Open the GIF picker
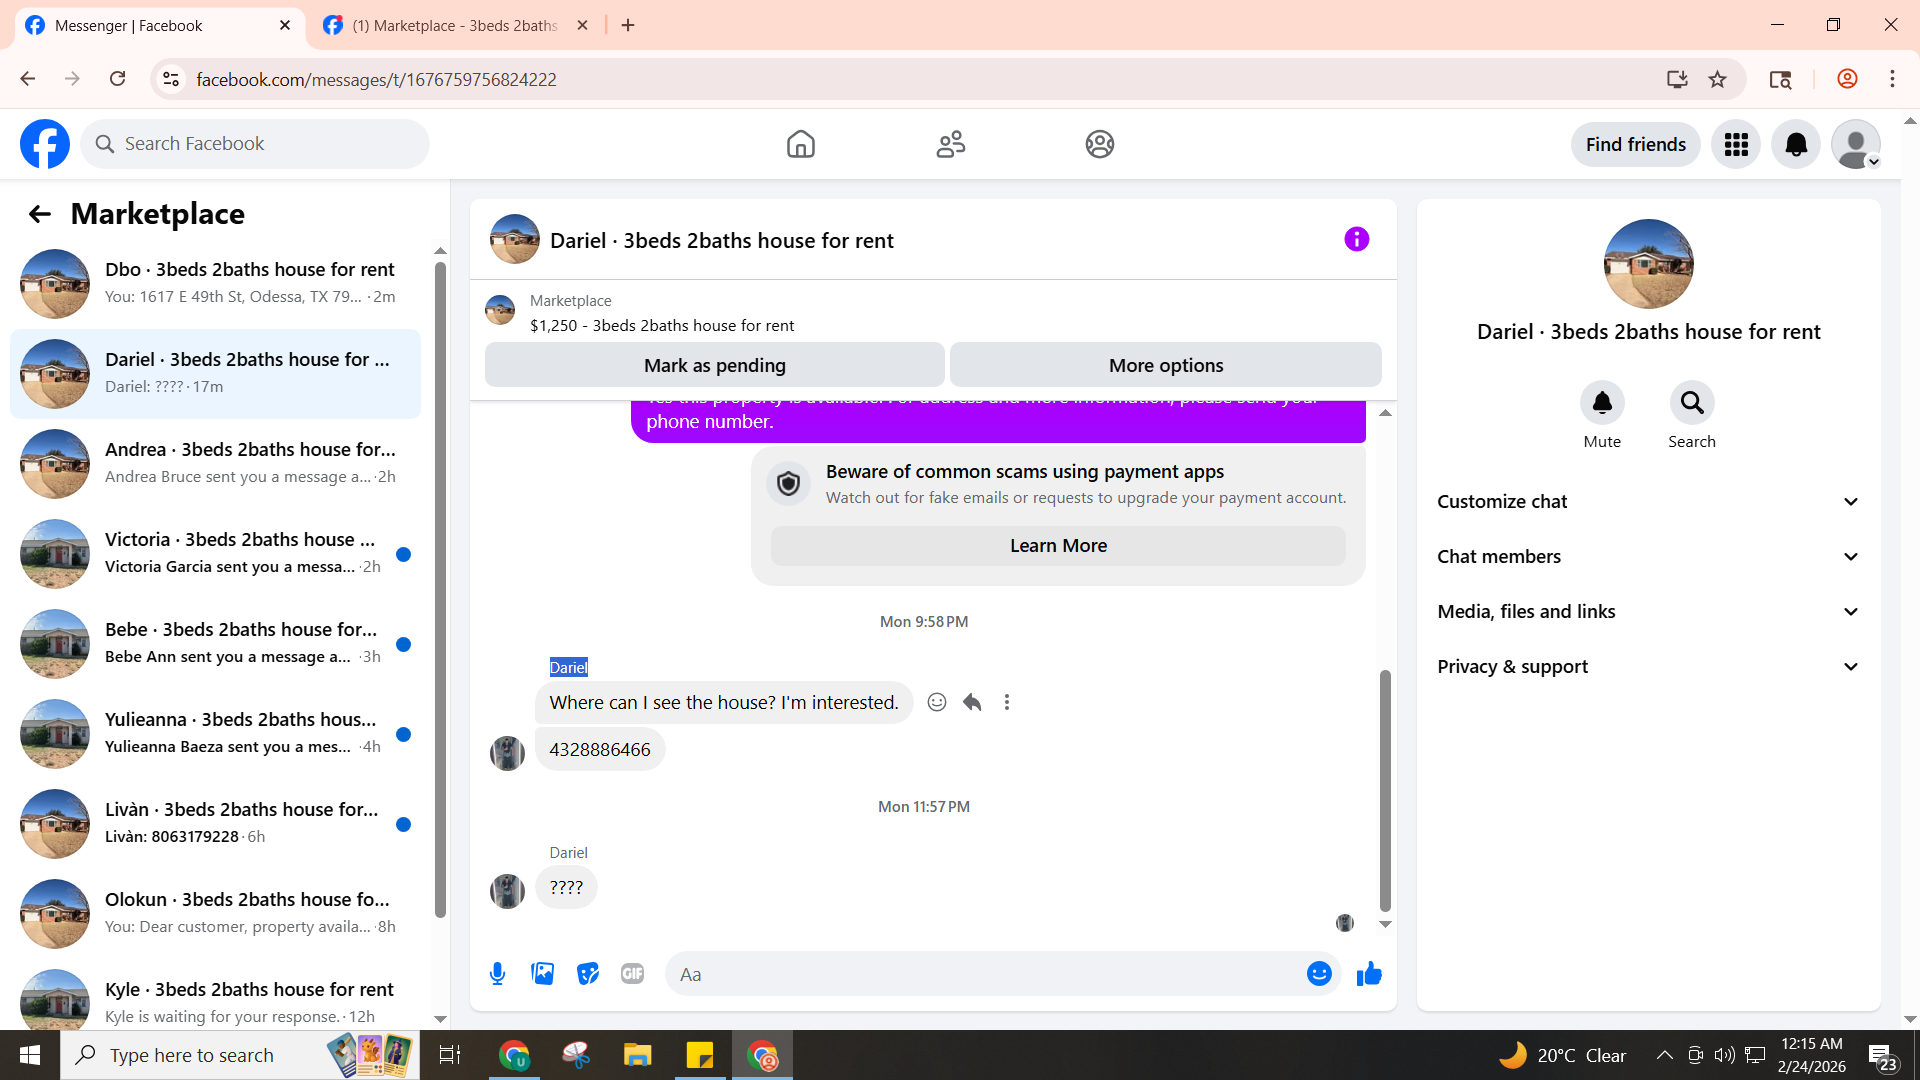 (x=632, y=974)
